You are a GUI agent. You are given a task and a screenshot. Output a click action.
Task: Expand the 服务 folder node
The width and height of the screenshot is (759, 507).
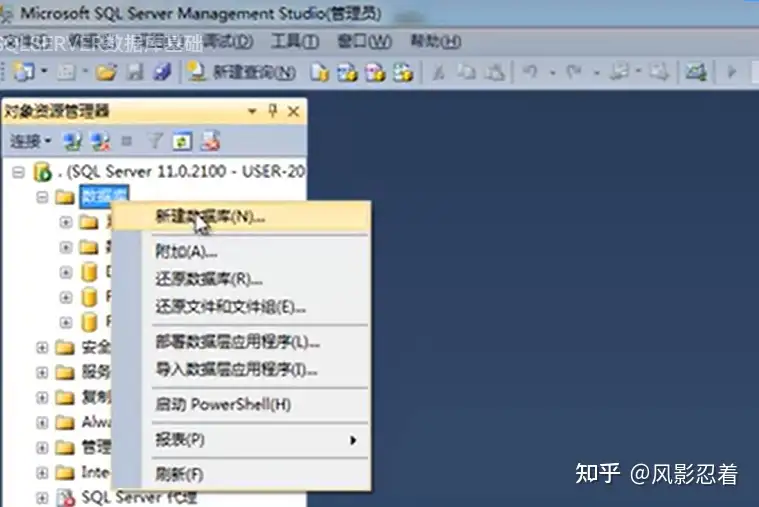(x=42, y=372)
